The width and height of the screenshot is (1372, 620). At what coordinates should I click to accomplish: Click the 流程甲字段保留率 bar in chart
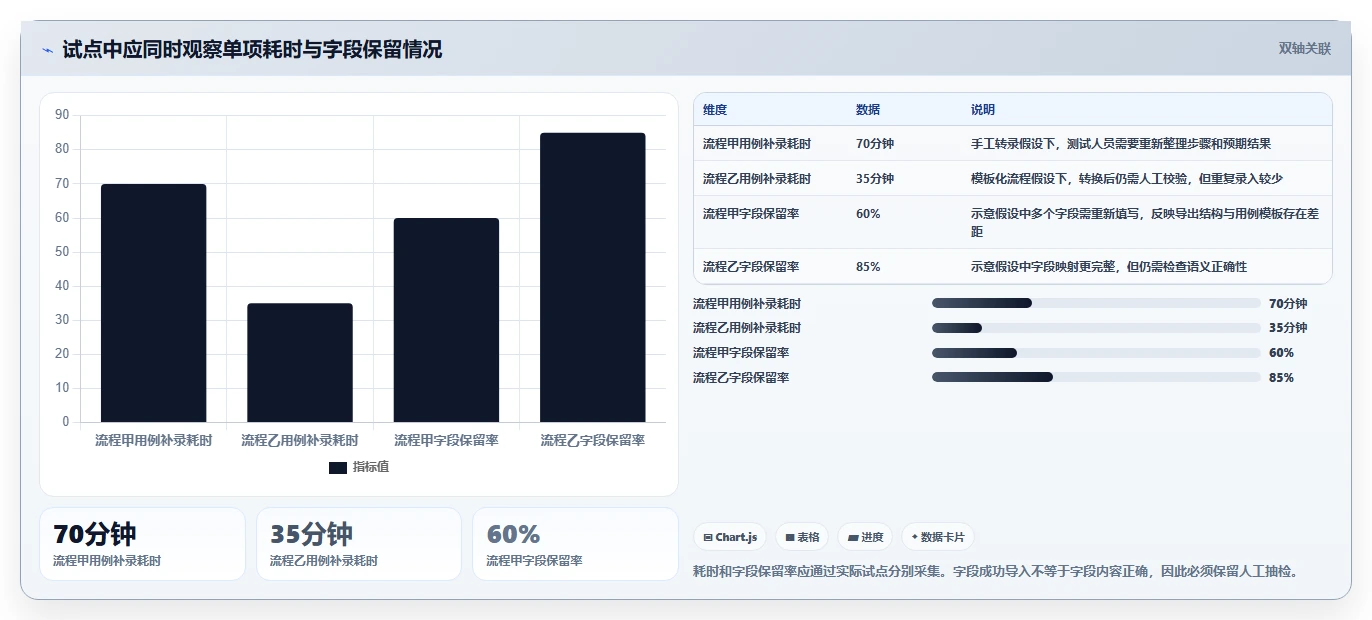pyautogui.click(x=446, y=320)
